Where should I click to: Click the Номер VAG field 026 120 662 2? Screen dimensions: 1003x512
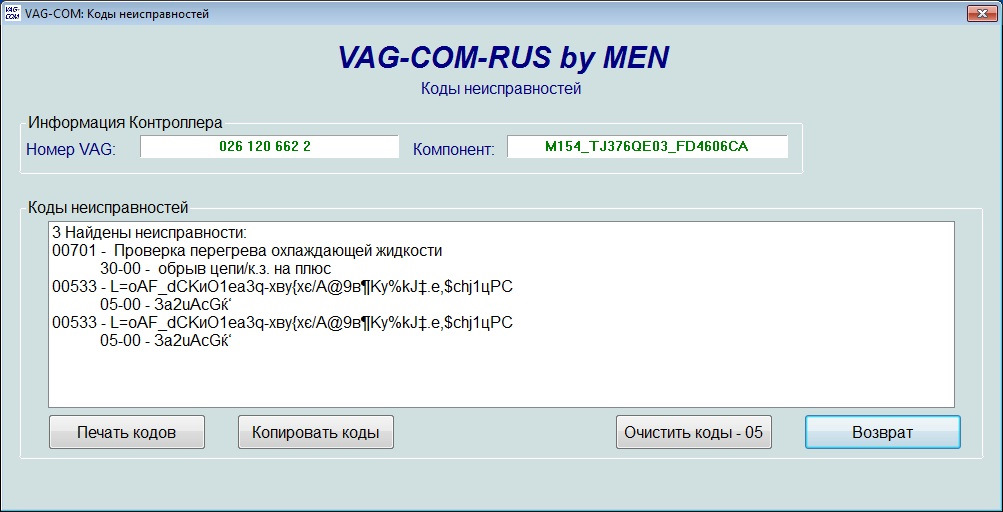(x=269, y=147)
